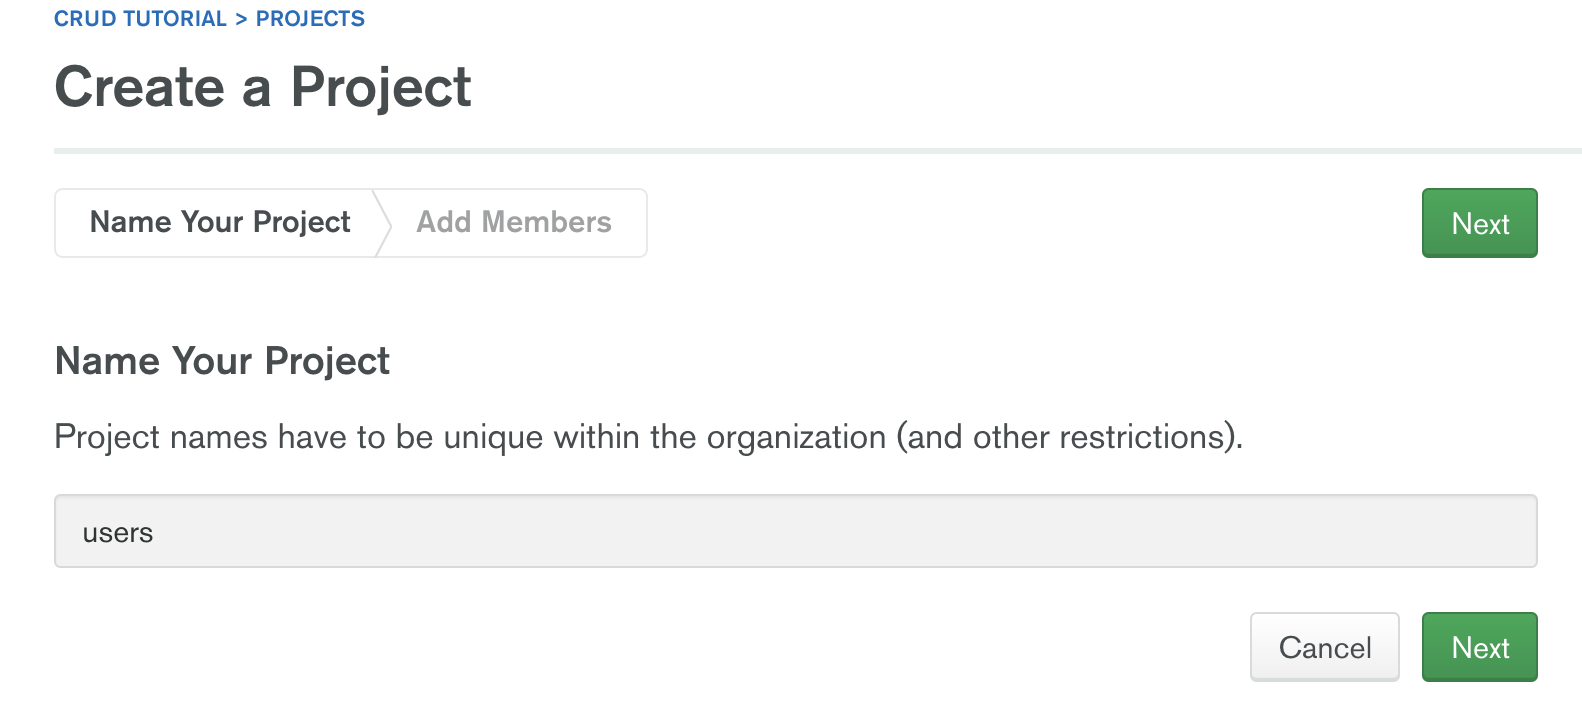1582x720 pixels.
Task: Click the words "Project names" starting the description
Action: [161, 437]
